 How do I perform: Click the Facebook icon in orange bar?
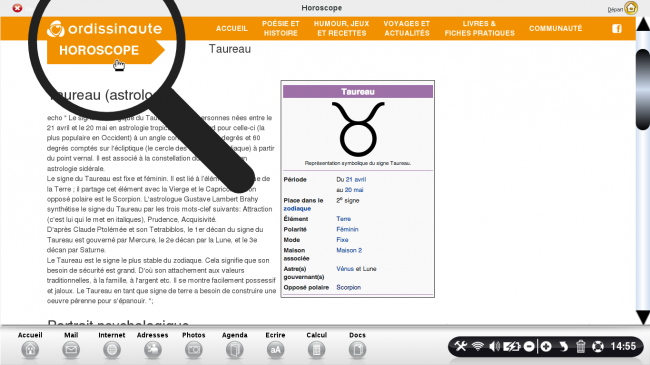click(x=617, y=28)
